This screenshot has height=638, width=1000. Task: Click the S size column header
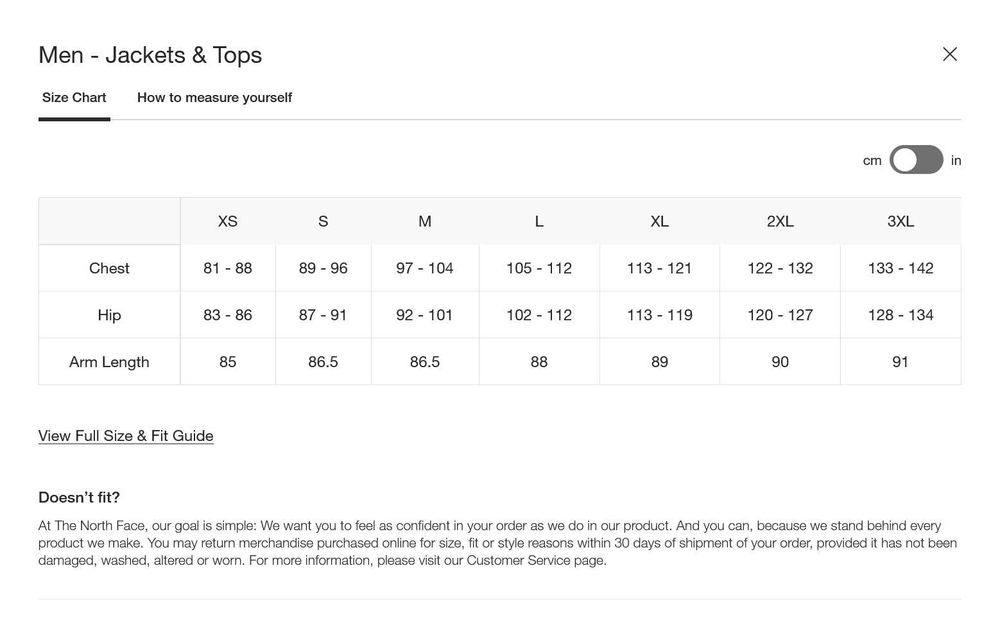tap(323, 221)
